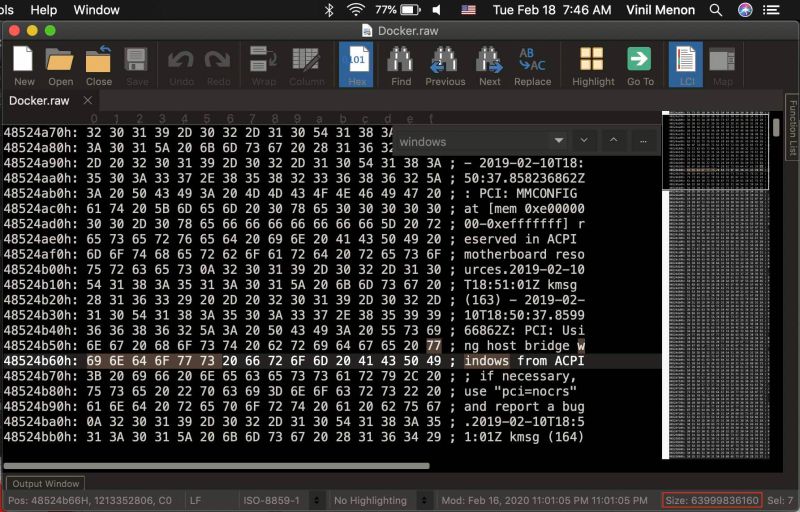The width and height of the screenshot is (800, 512).
Task: Close the document via Close toolbar icon
Action: pyautogui.click(x=98, y=65)
